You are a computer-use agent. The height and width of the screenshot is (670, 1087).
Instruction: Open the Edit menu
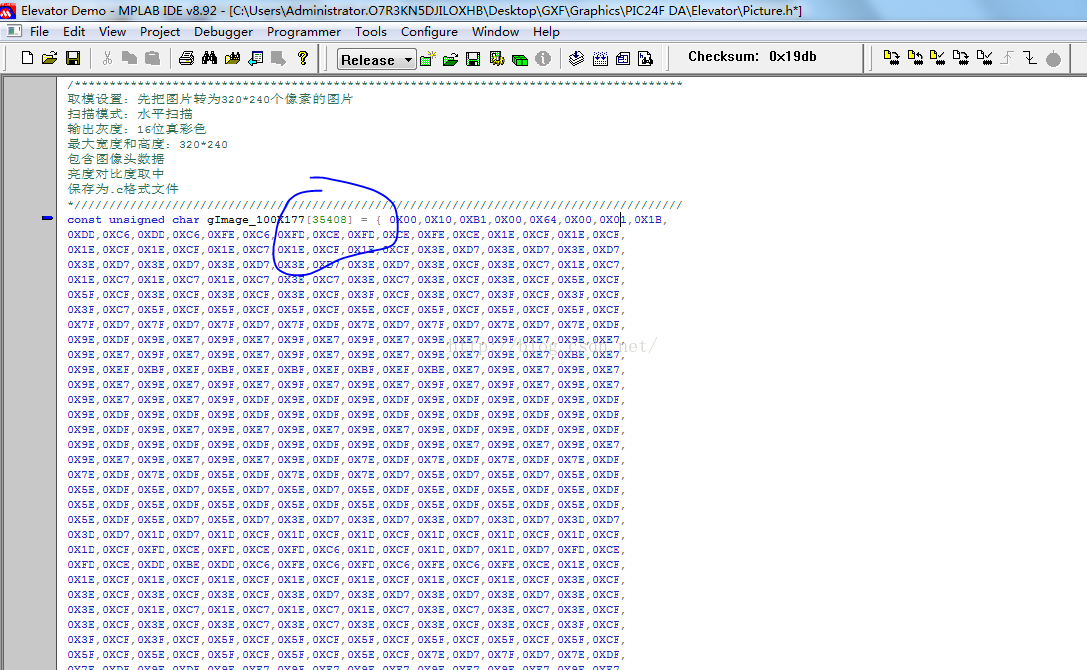tap(73, 32)
